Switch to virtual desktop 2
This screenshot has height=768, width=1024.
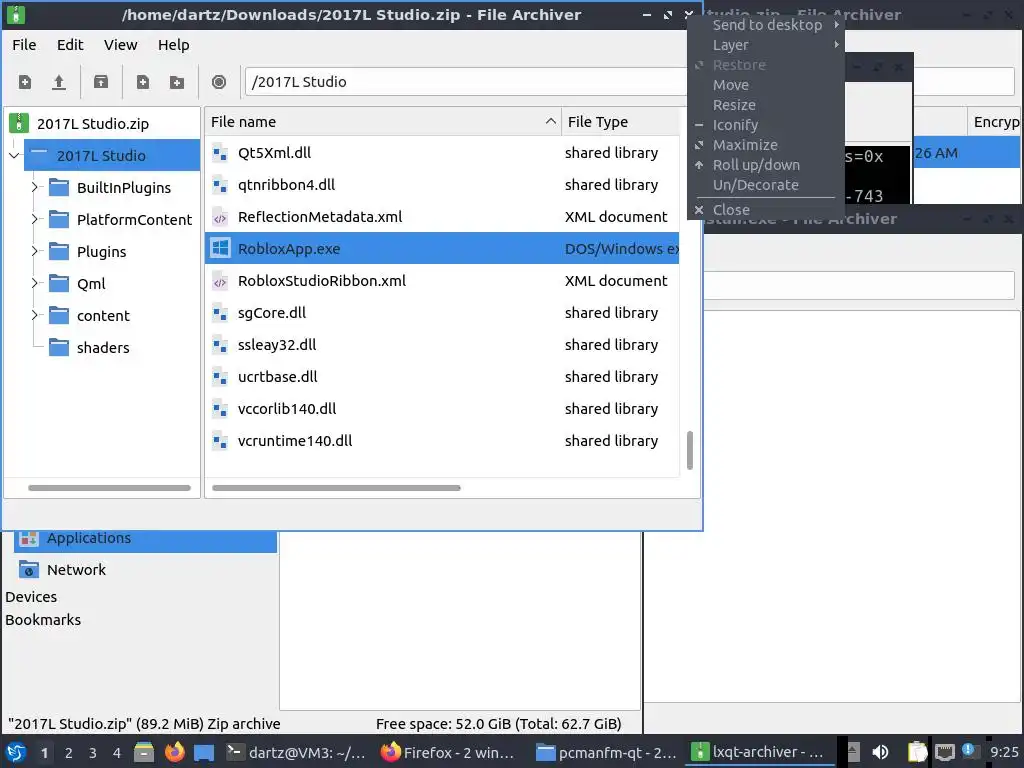tap(69, 753)
